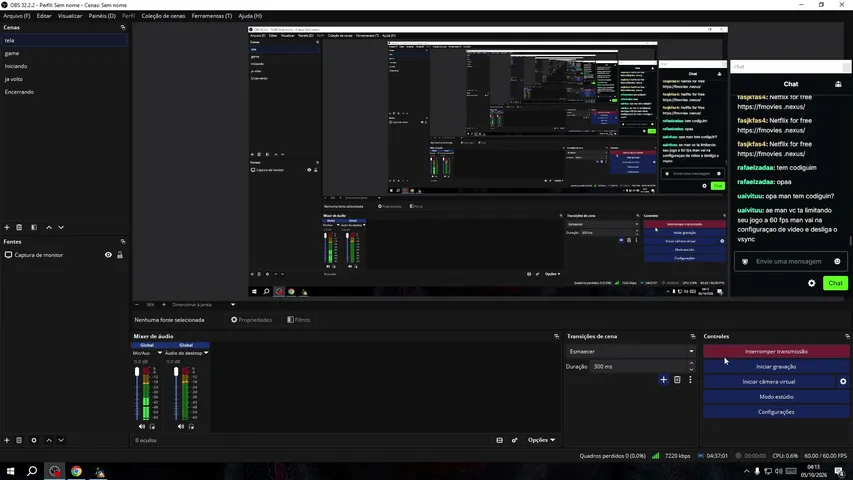Open Áudio do desktop options dropdown arrow
The image size is (853, 480).
(x=206, y=353)
